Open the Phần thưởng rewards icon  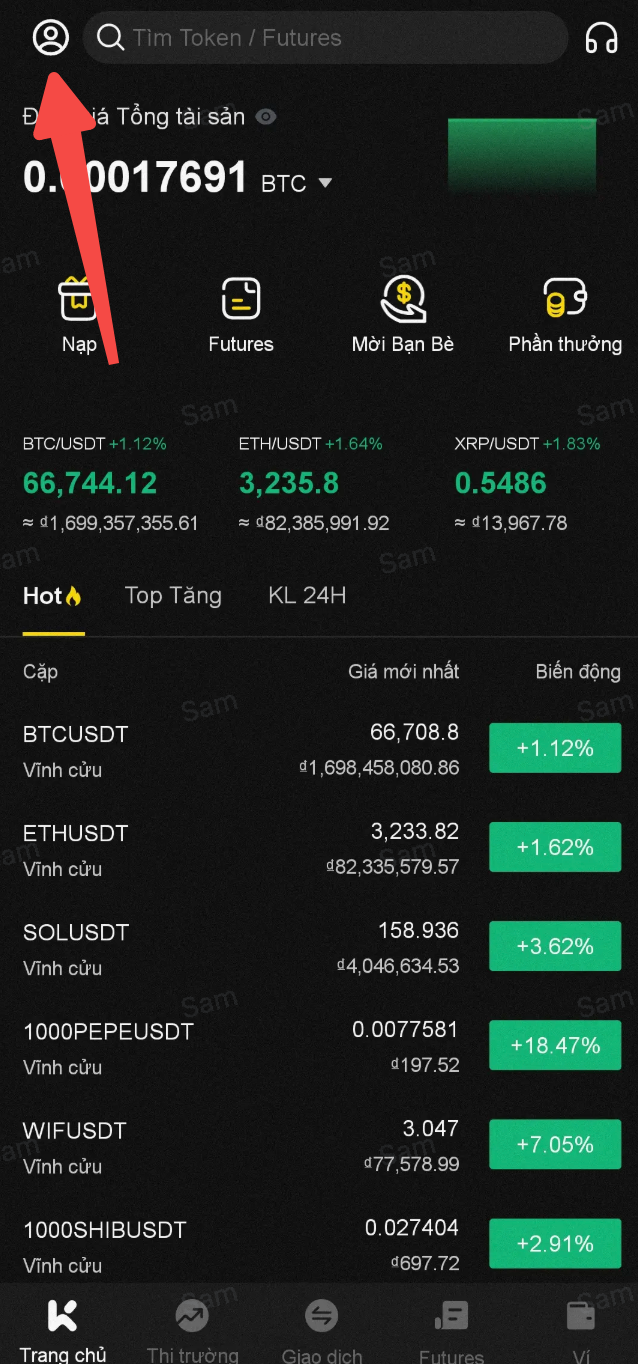[564, 300]
